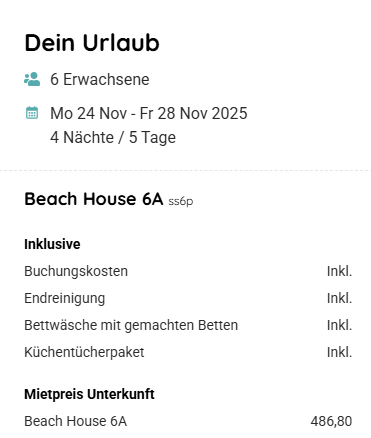The width and height of the screenshot is (371, 438).
Task: Click the 'ss6p' accommodation code label
Action: point(181,201)
